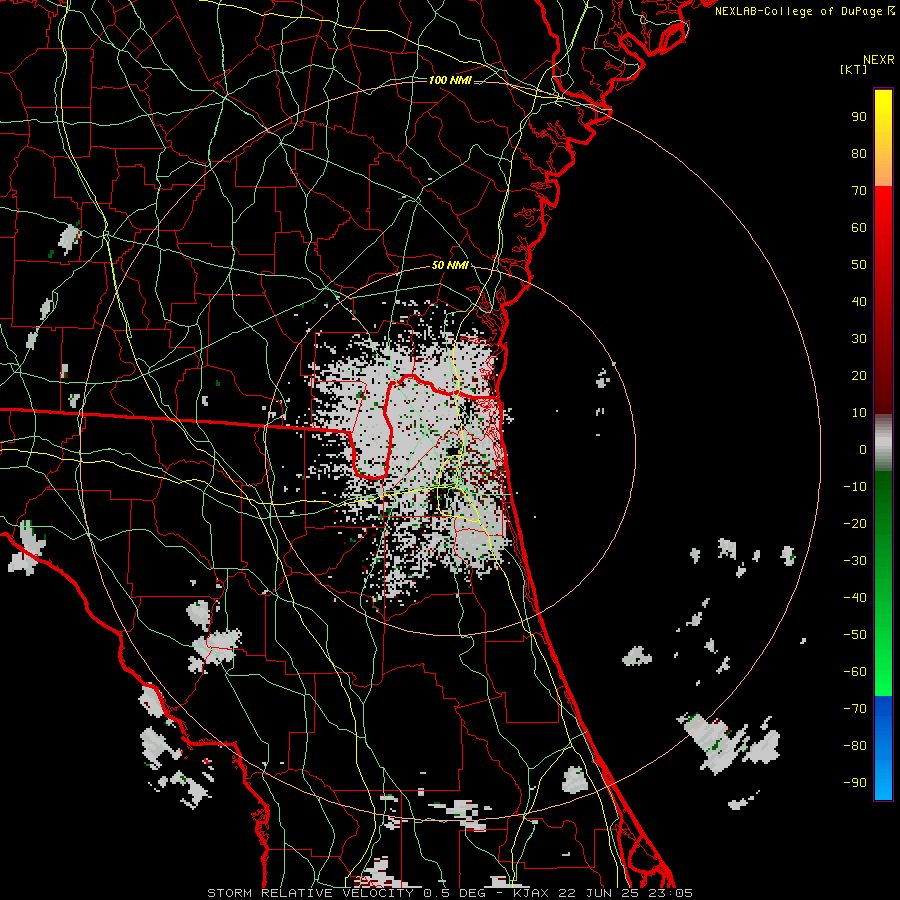This screenshot has height=900, width=900.
Task: Click the 30 value on the velocity scale
Action: click(859, 339)
